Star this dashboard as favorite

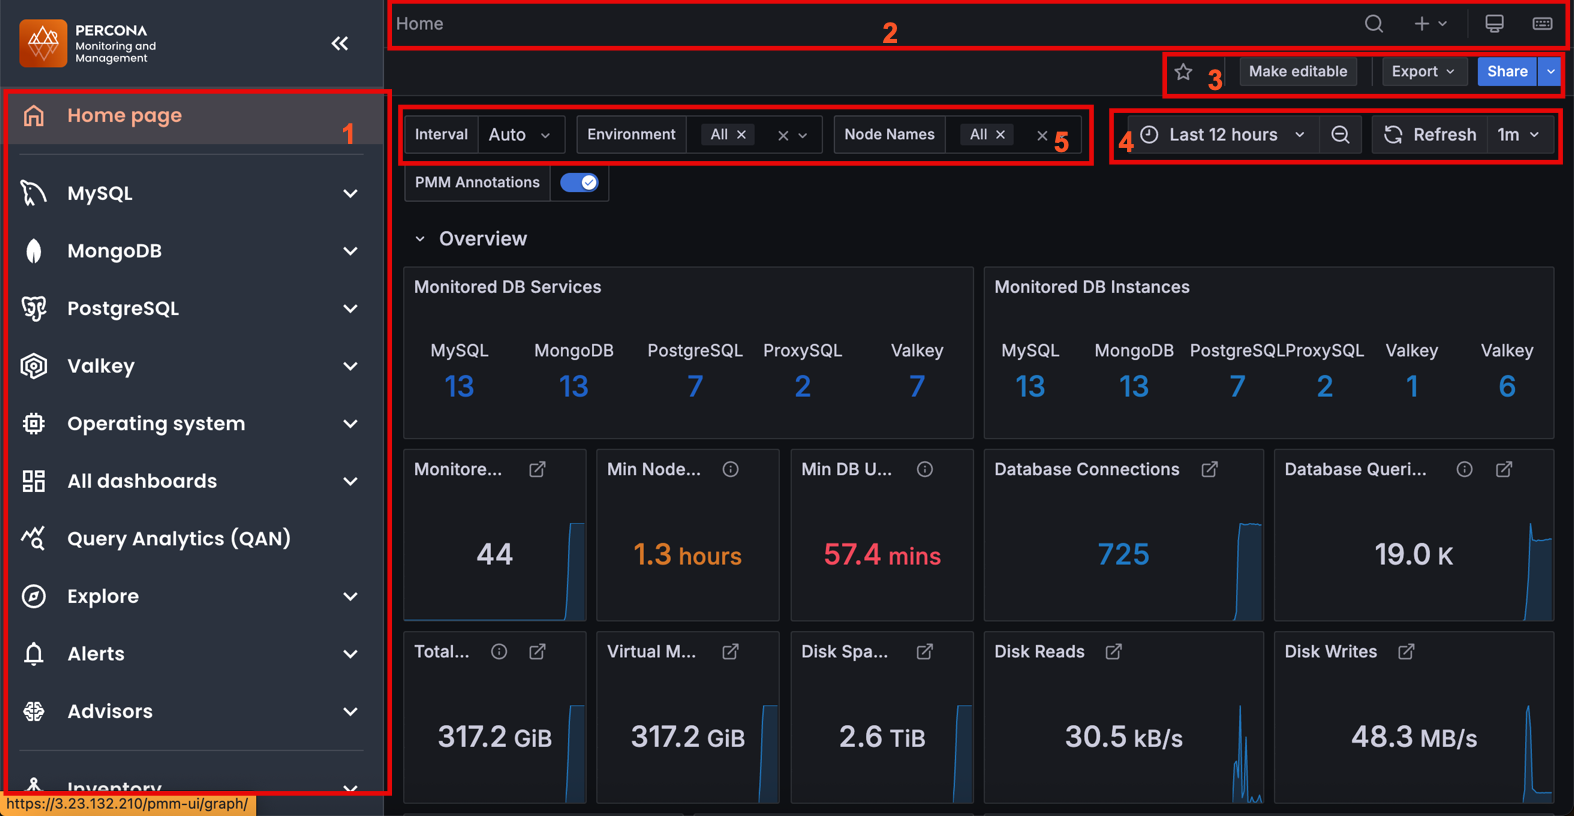tap(1184, 72)
